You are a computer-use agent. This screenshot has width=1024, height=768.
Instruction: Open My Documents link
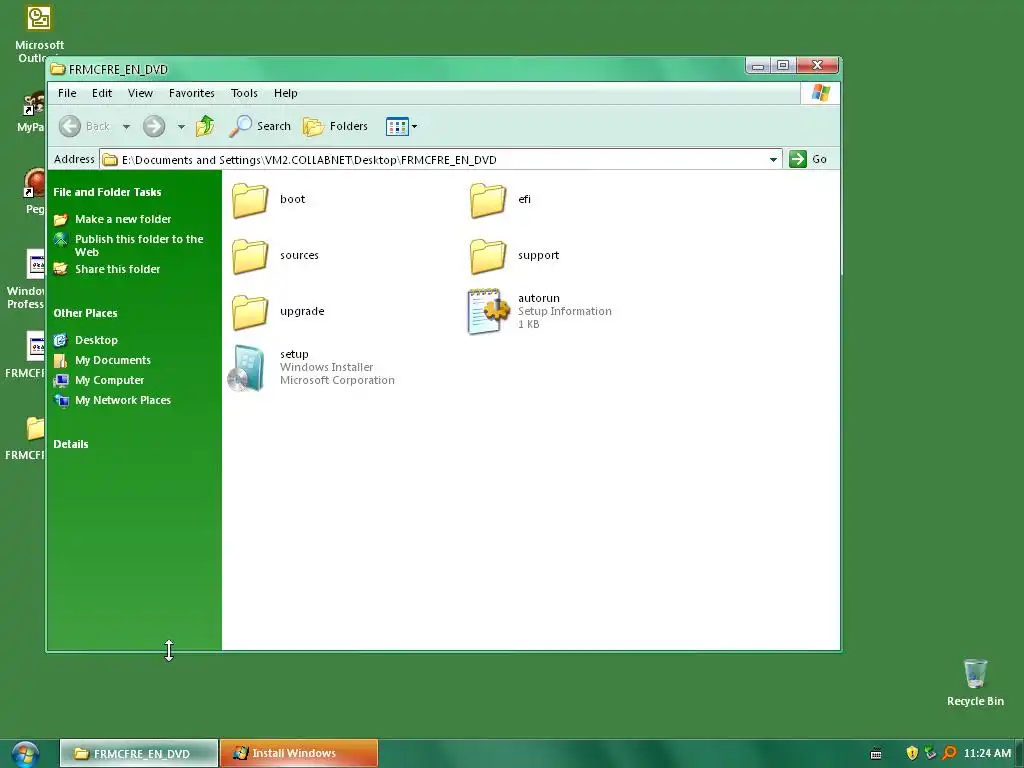coord(113,360)
